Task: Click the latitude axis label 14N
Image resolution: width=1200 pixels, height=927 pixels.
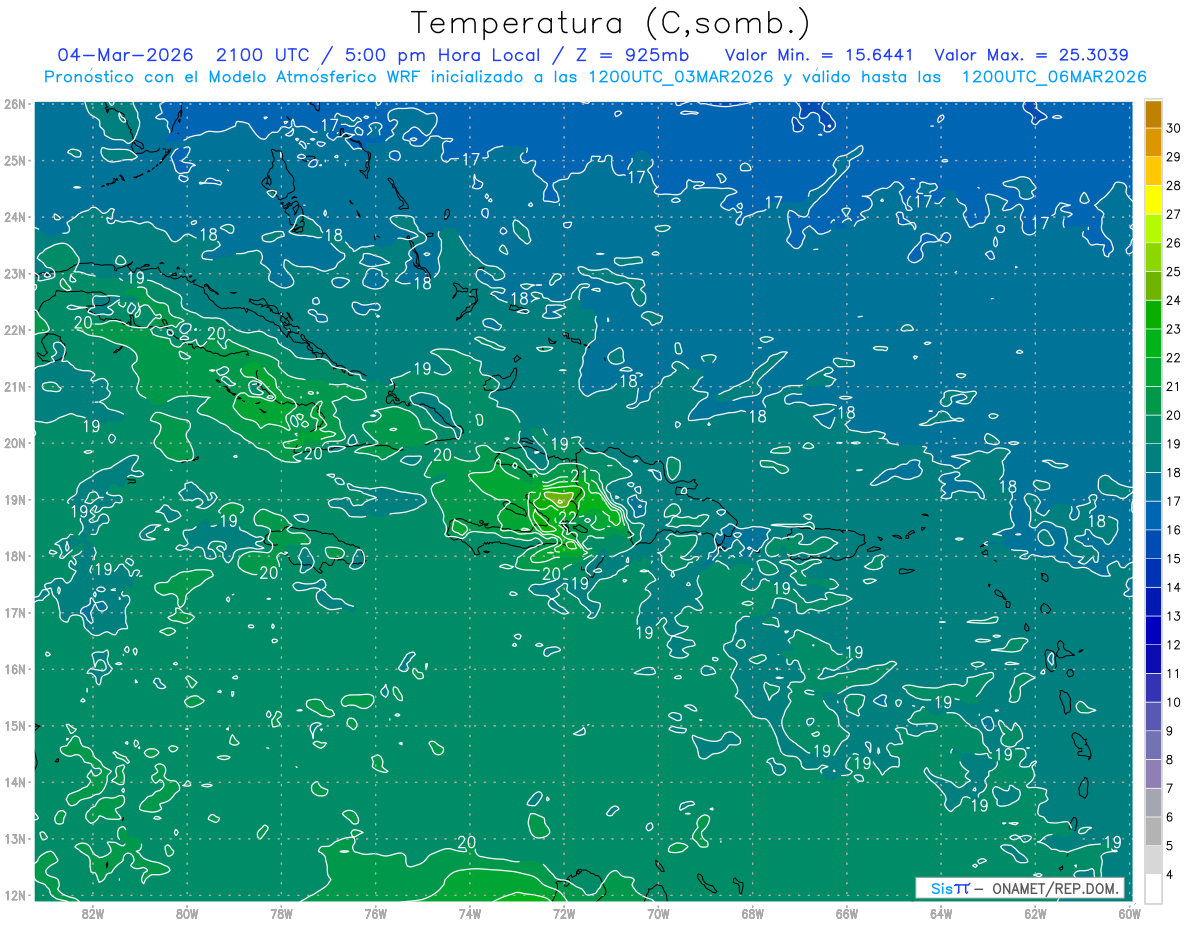Action: tap(16, 782)
